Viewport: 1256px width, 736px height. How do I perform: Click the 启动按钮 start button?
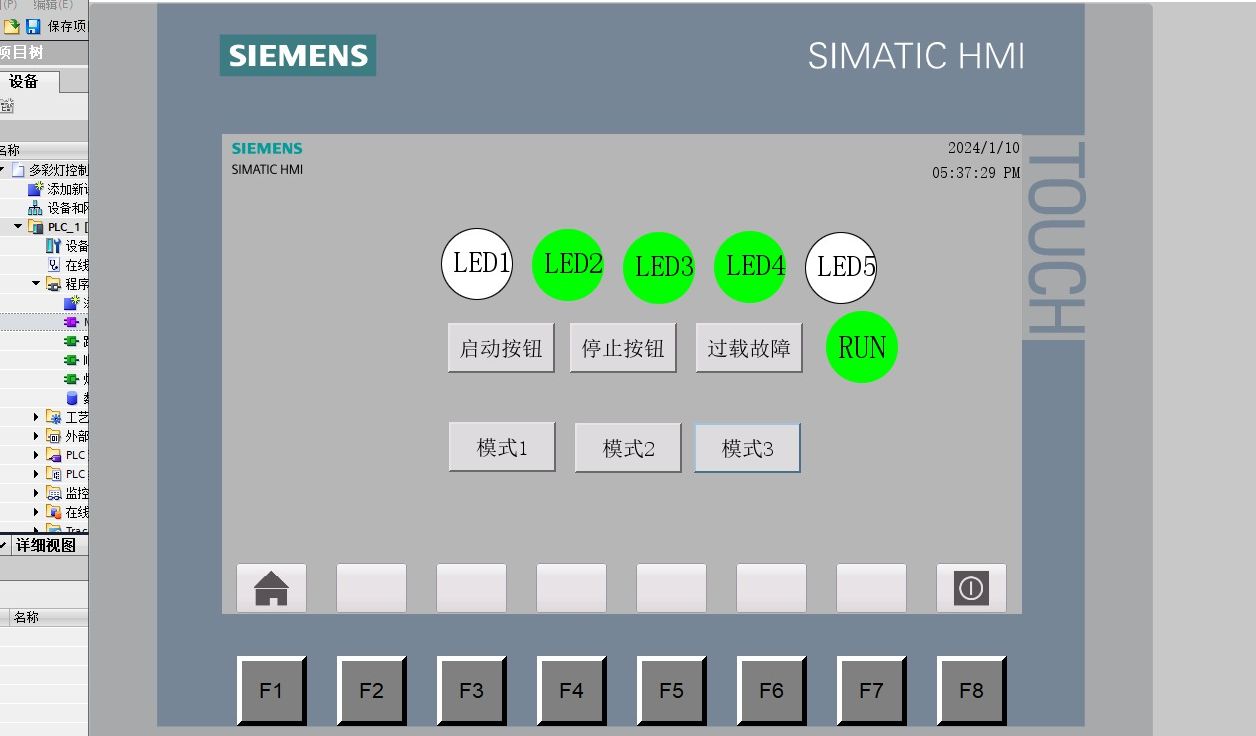click(x=501, y=348)
